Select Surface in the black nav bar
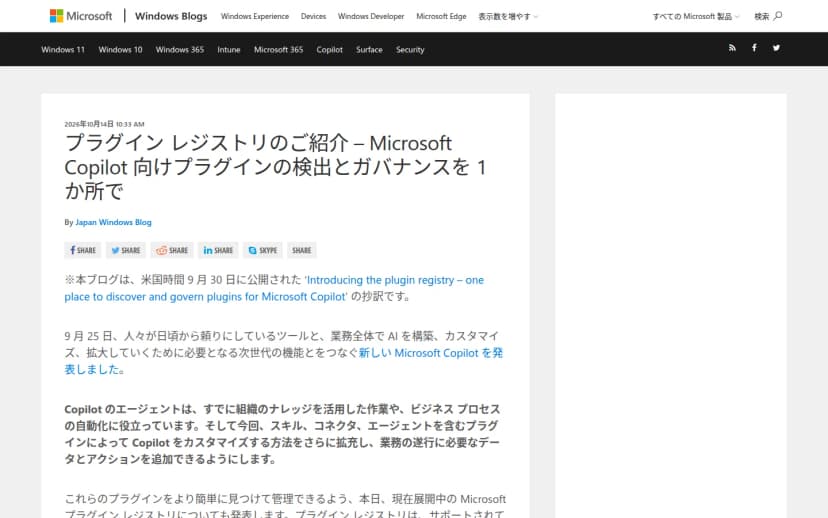The image size is (828, 518). coord(369,50)
